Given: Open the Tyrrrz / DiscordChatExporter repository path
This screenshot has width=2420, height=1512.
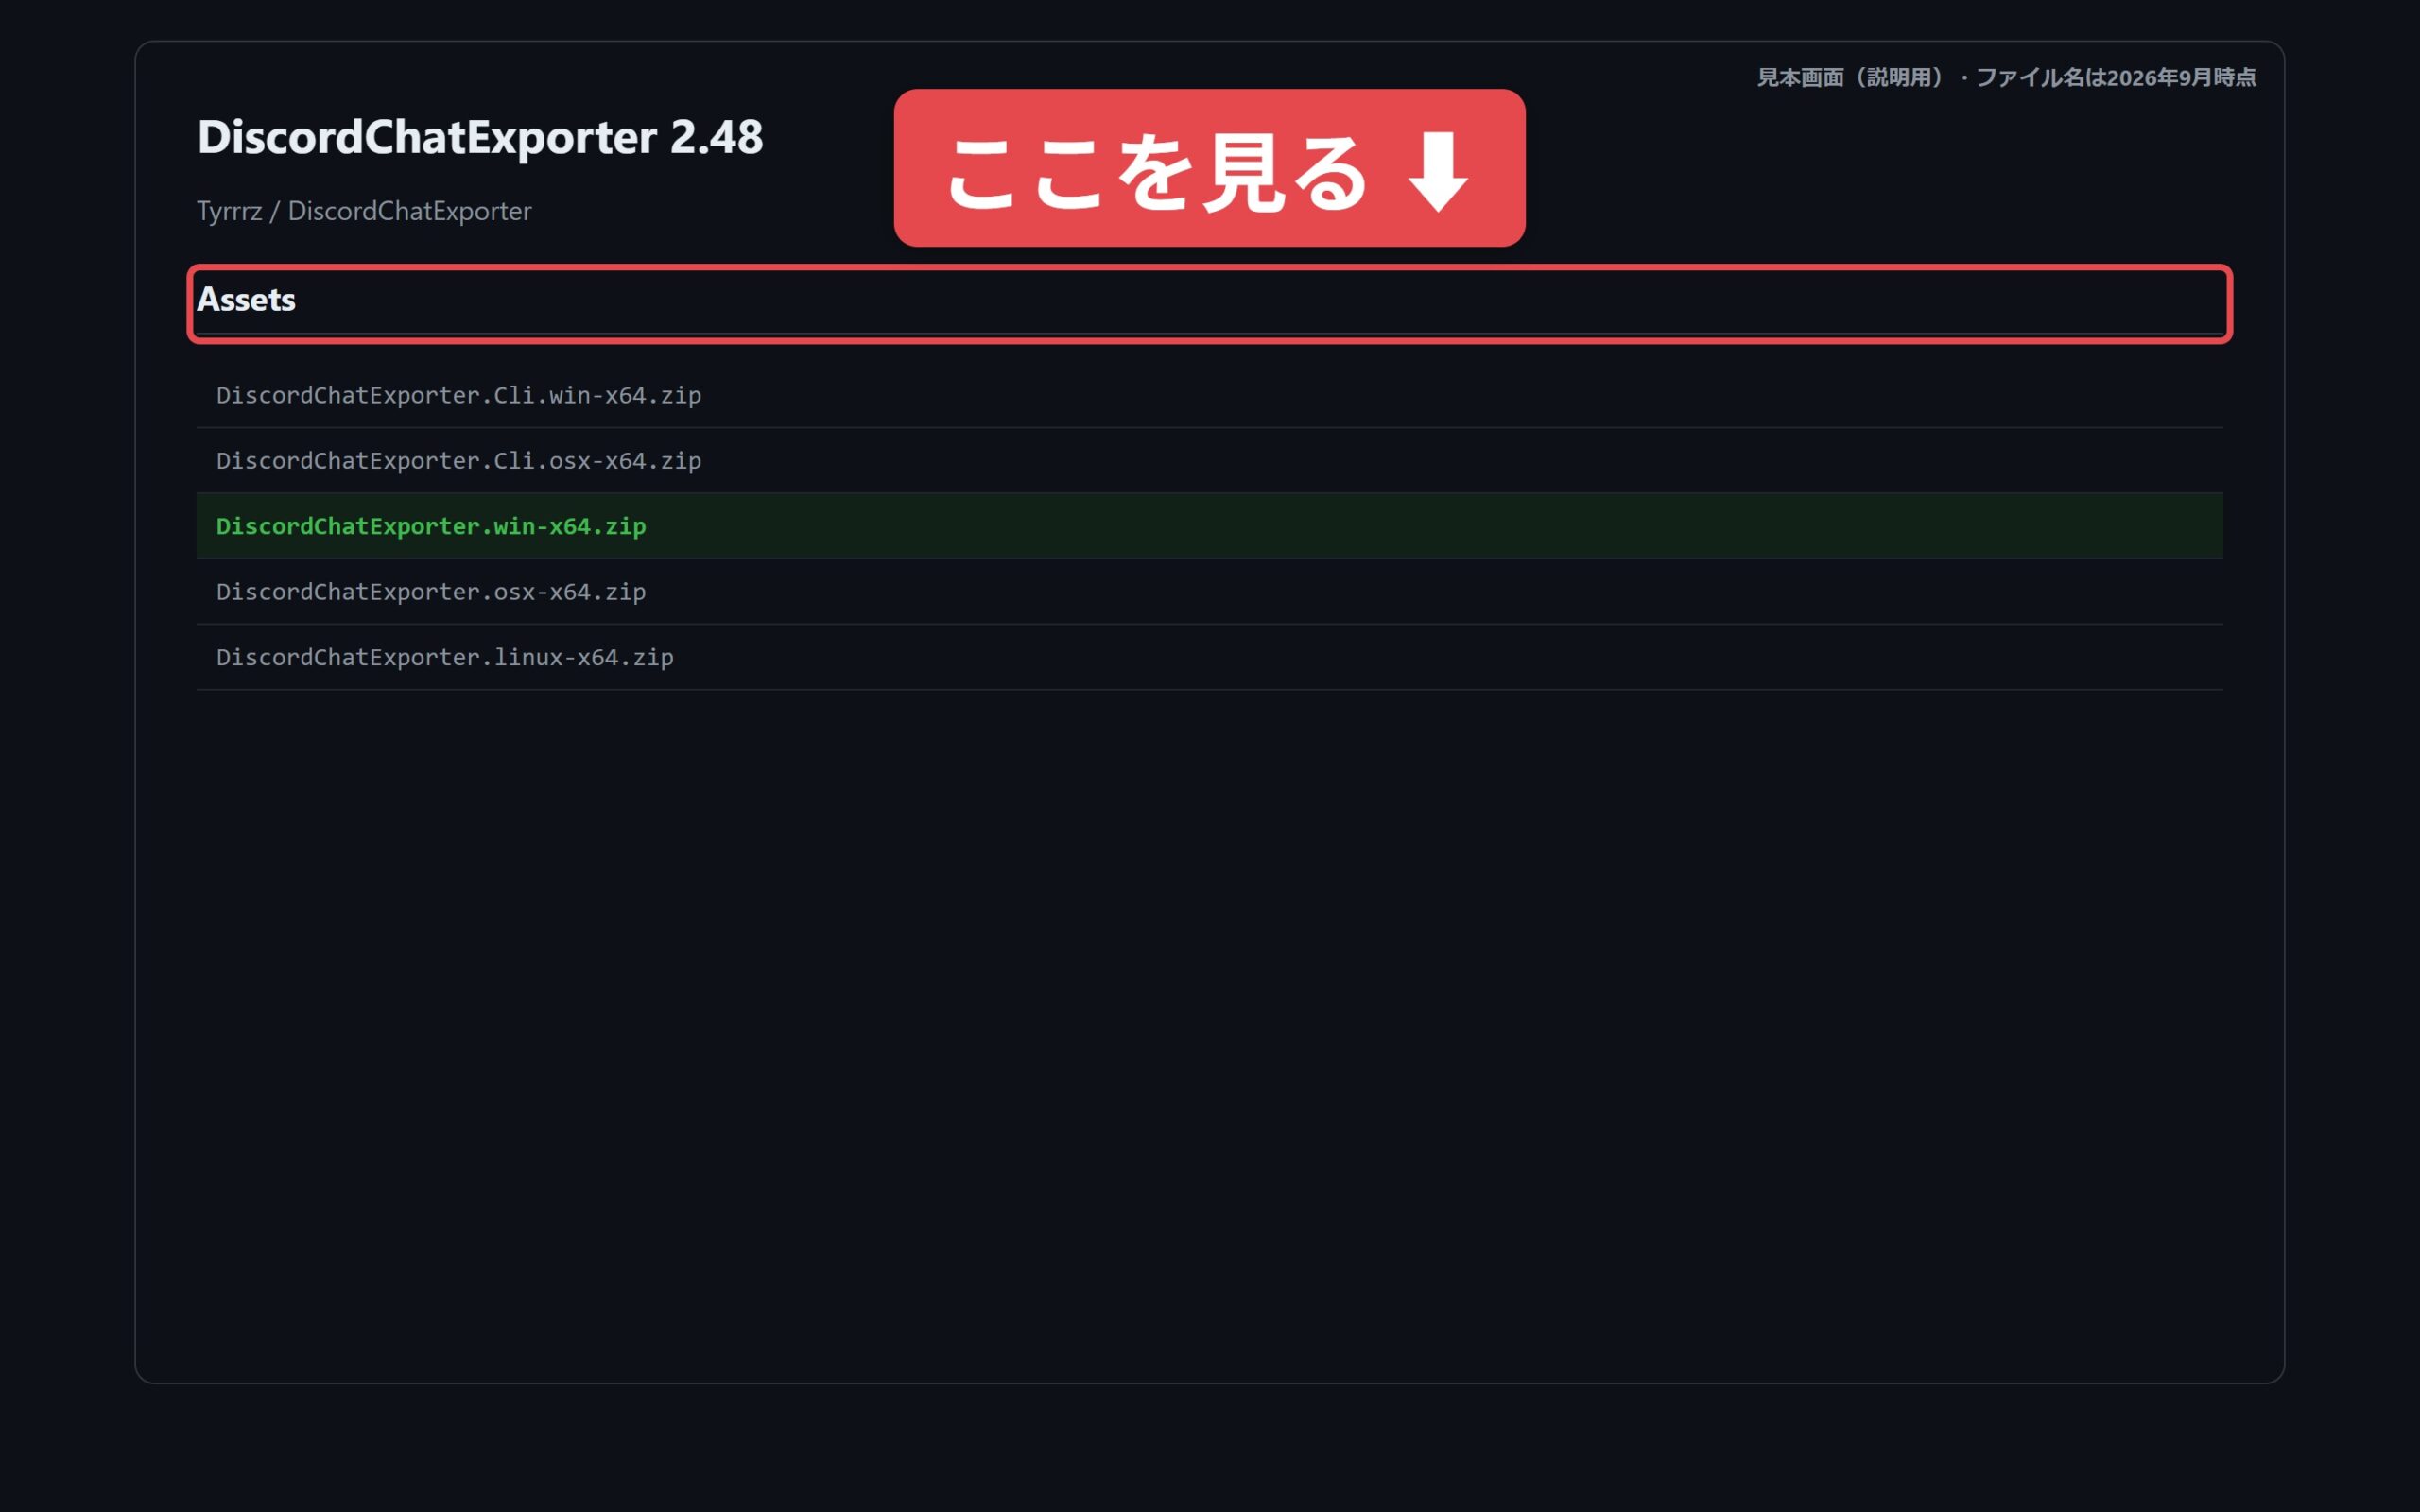Looking at the screenshot, I should 364,211.
